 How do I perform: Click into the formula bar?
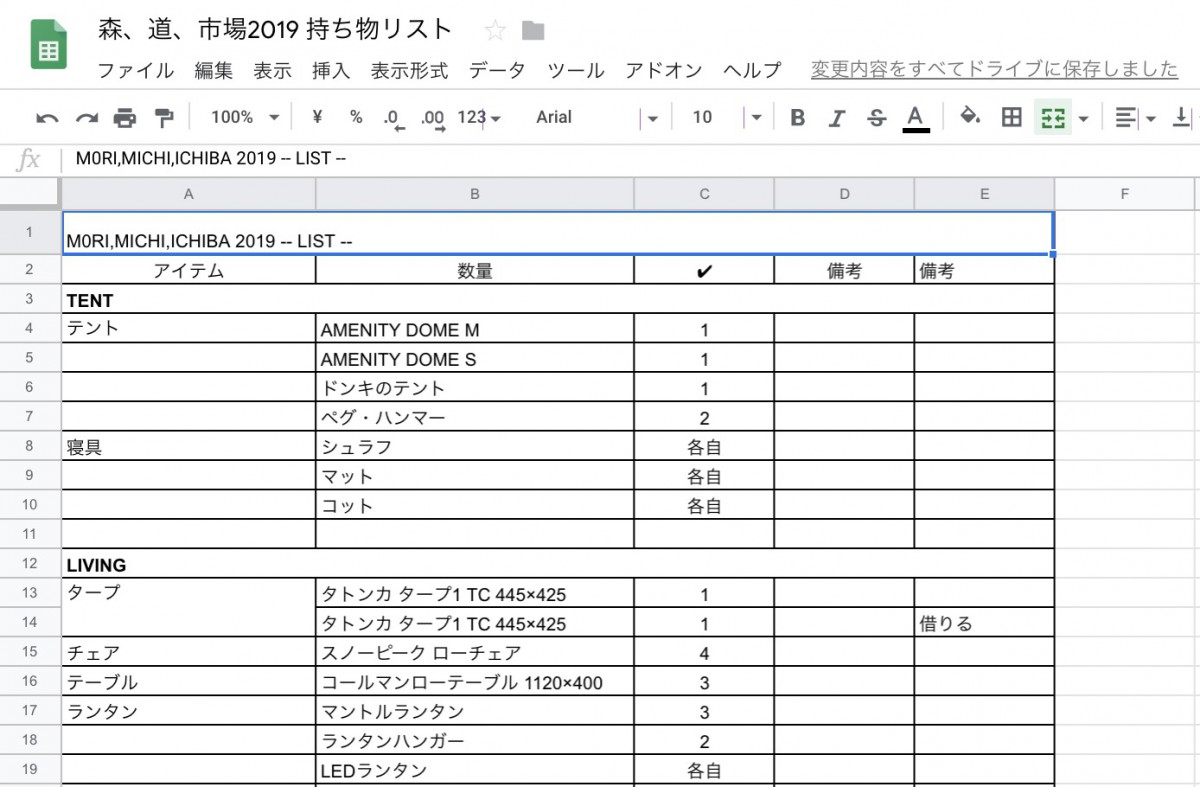[x=630, y=159]
